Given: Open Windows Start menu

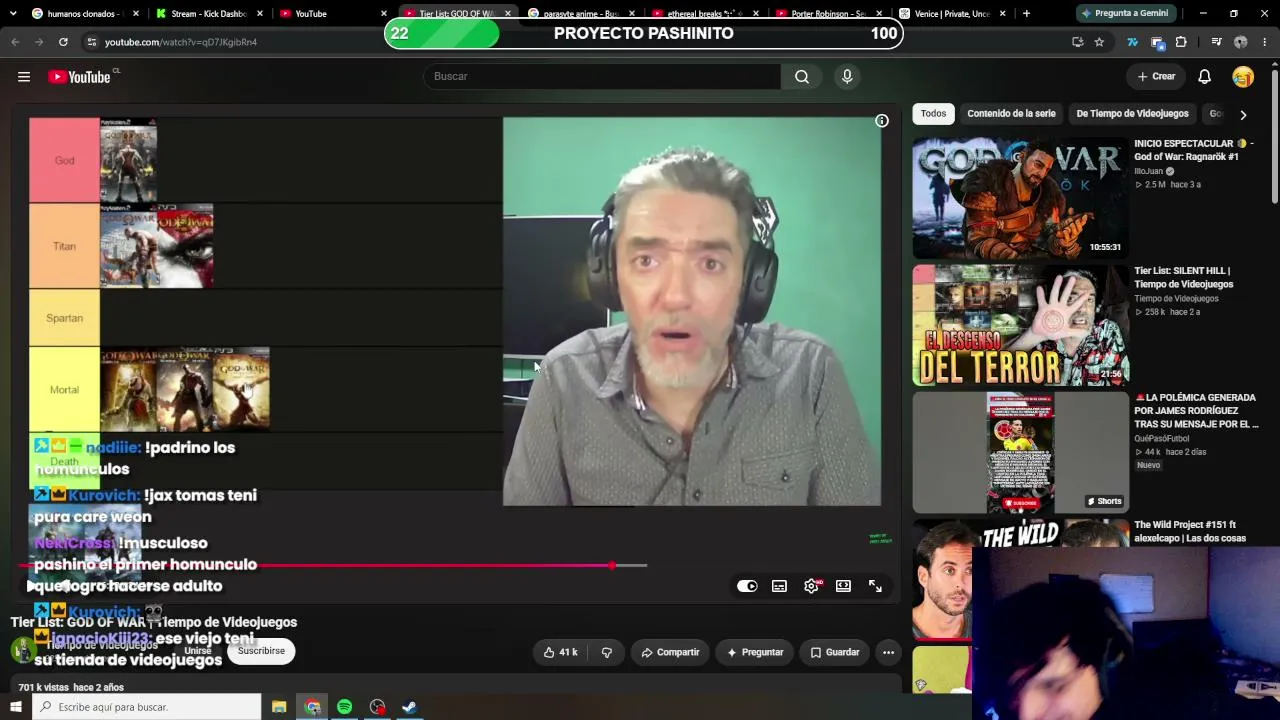Looking at the screenshot, I should (x=15, y=707).
